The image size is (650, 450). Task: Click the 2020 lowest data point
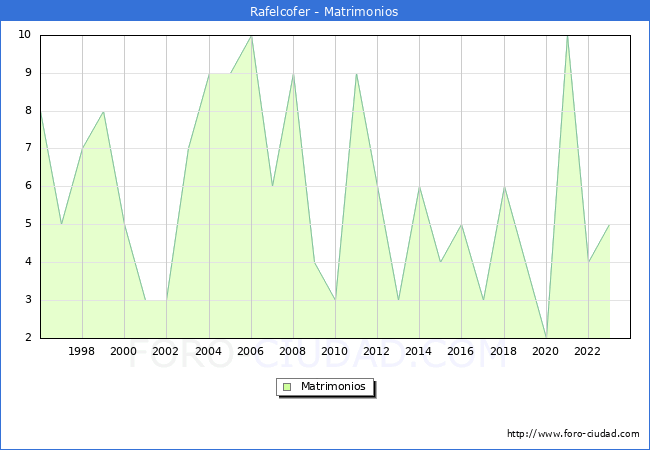546,338
